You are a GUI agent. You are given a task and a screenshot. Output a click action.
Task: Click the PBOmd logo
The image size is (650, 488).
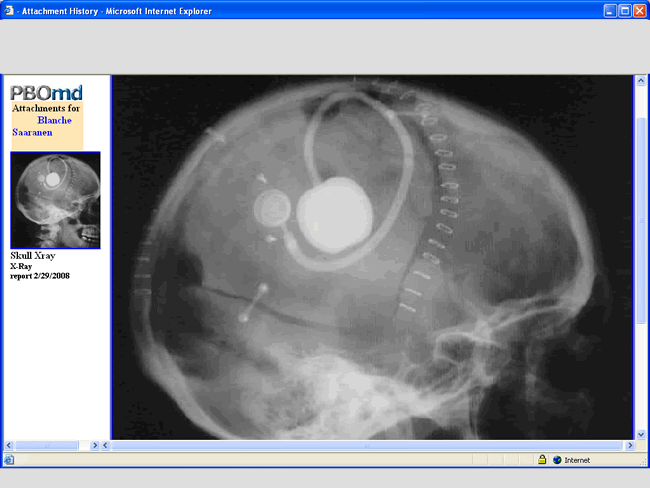pos(47,92)
